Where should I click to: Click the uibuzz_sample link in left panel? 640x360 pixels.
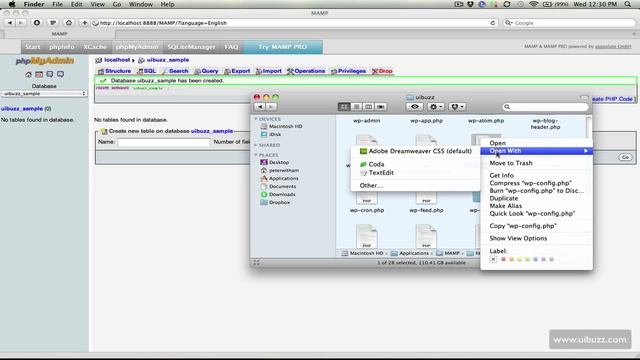click(22, 109)
